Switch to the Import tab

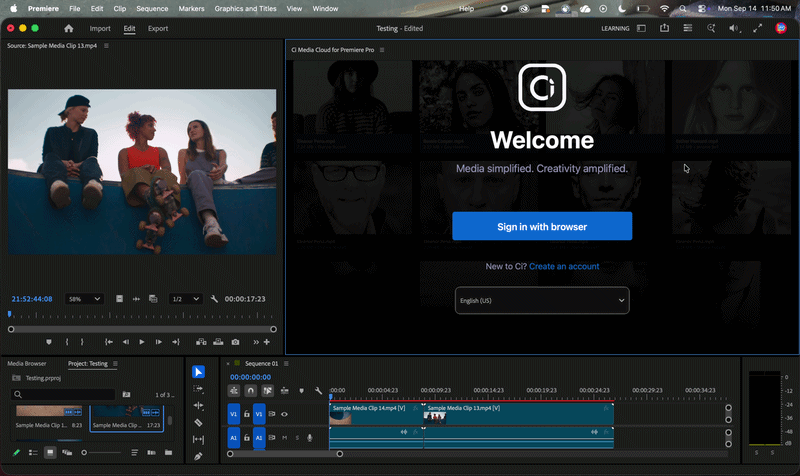(x=100, y=29)
